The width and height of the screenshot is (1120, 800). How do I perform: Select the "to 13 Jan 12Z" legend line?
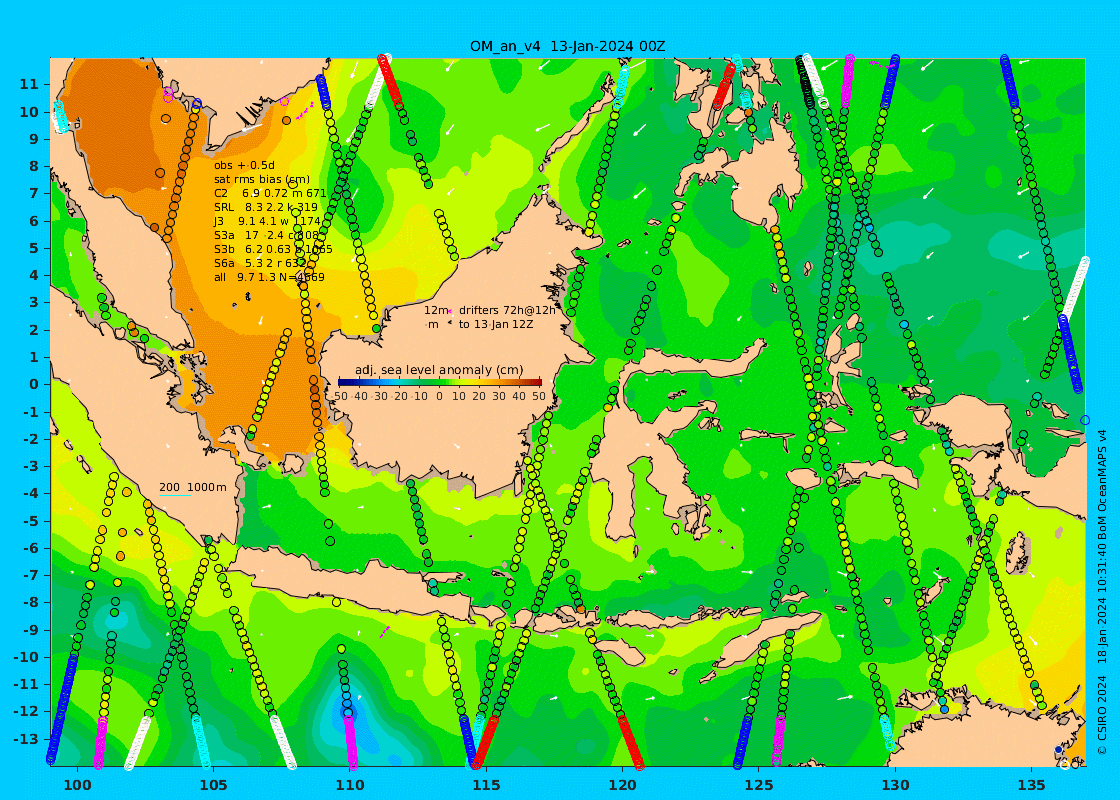pyautogui.click(x=496, y=324)
